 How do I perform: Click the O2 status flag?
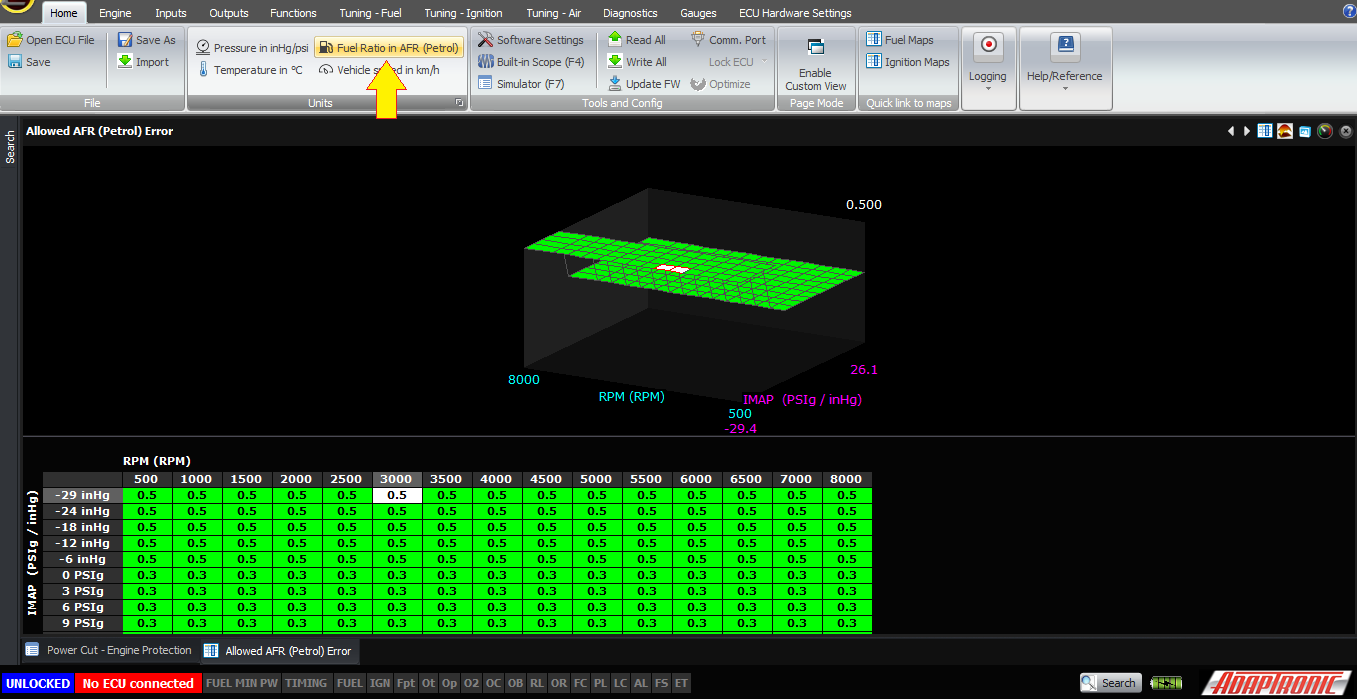472,683
